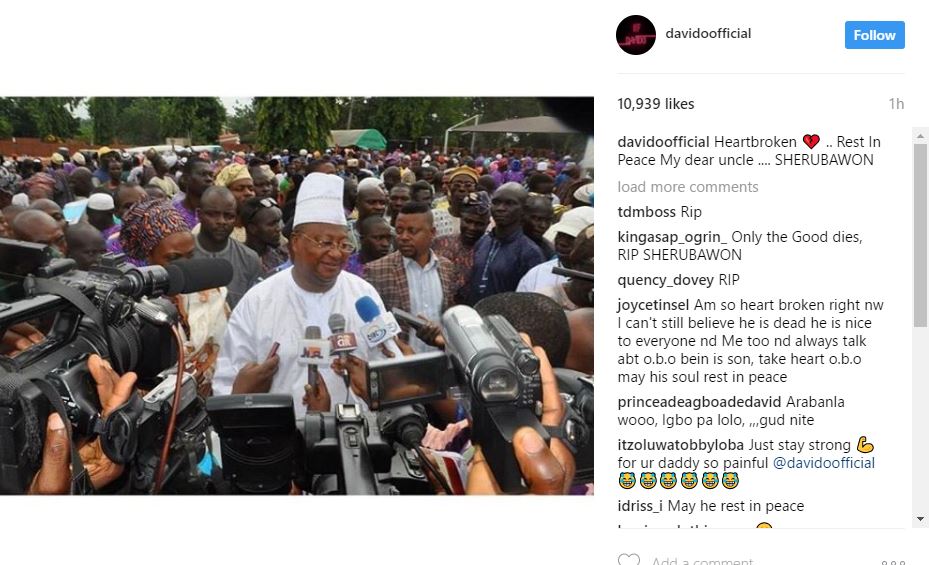Click the scrollbar down arrow
Screen dimensions: 929x565
[920, 519]
